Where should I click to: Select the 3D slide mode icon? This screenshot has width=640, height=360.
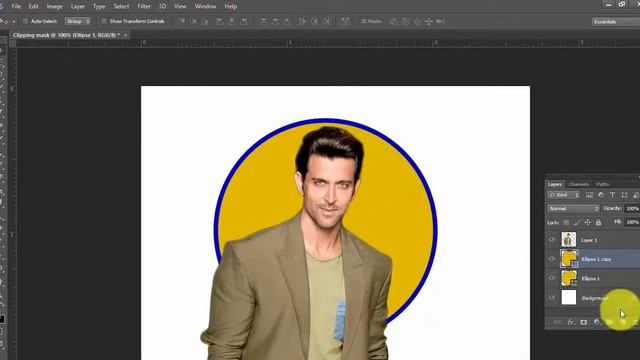point(429,21)
